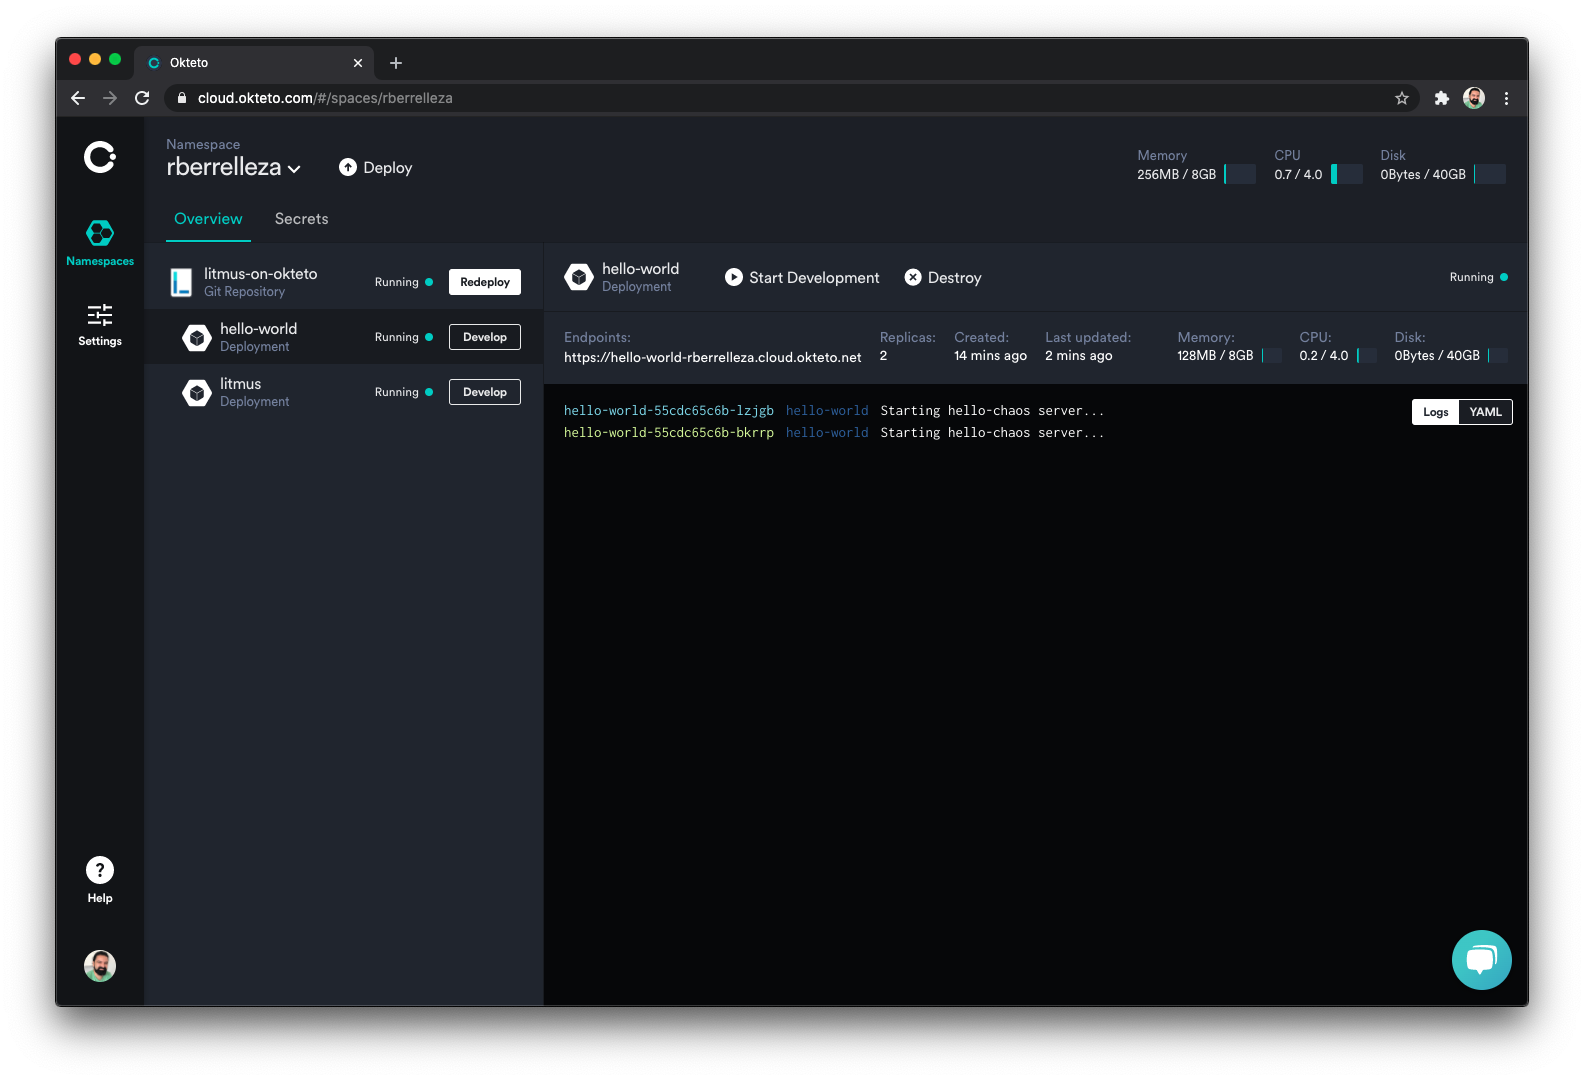The image size is (1584, 1080).
Task: Click the litmus-on-okteto repository icon
Action: pos(181,282)
